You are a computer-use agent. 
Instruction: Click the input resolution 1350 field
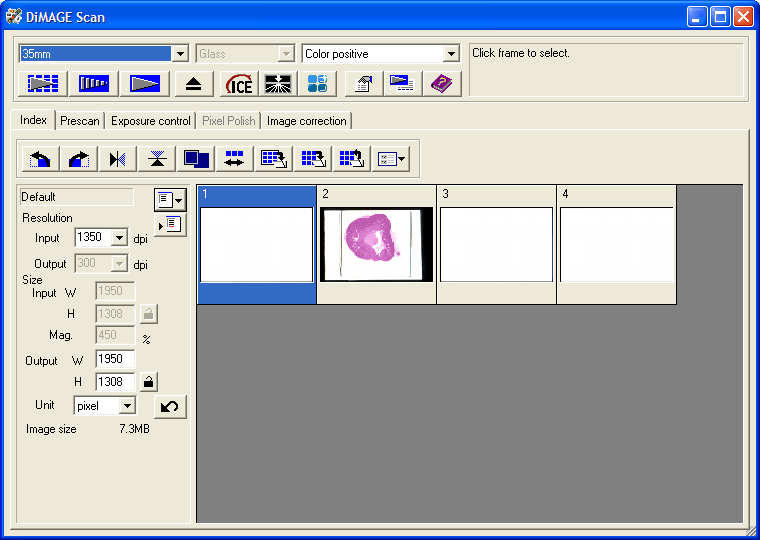[93, 238]
